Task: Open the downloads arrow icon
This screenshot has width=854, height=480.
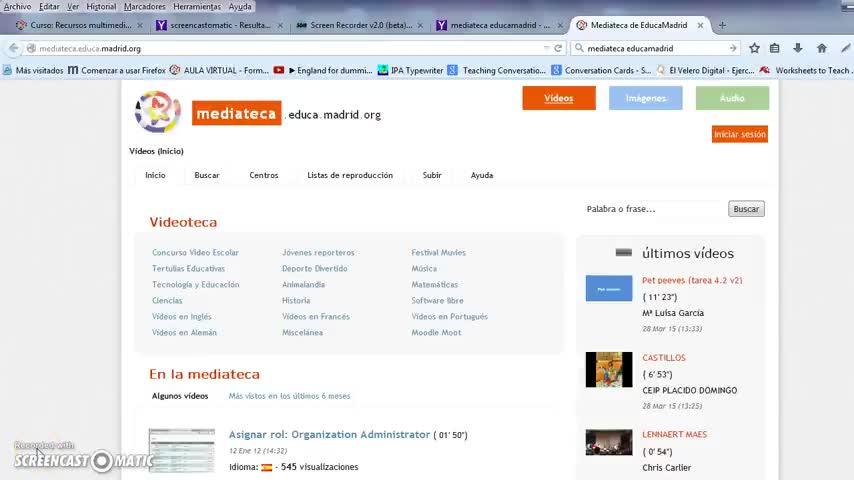Action: click(798, 48)
